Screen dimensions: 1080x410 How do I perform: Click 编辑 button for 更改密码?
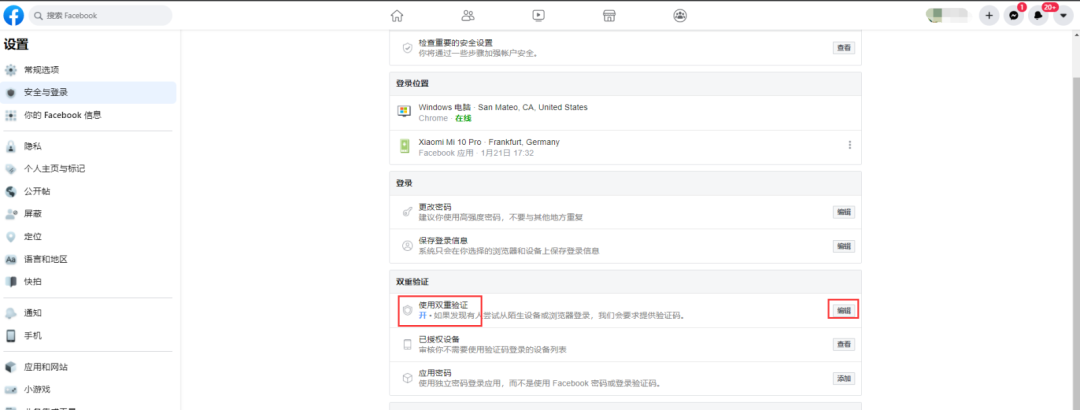(x=844, y=212)
